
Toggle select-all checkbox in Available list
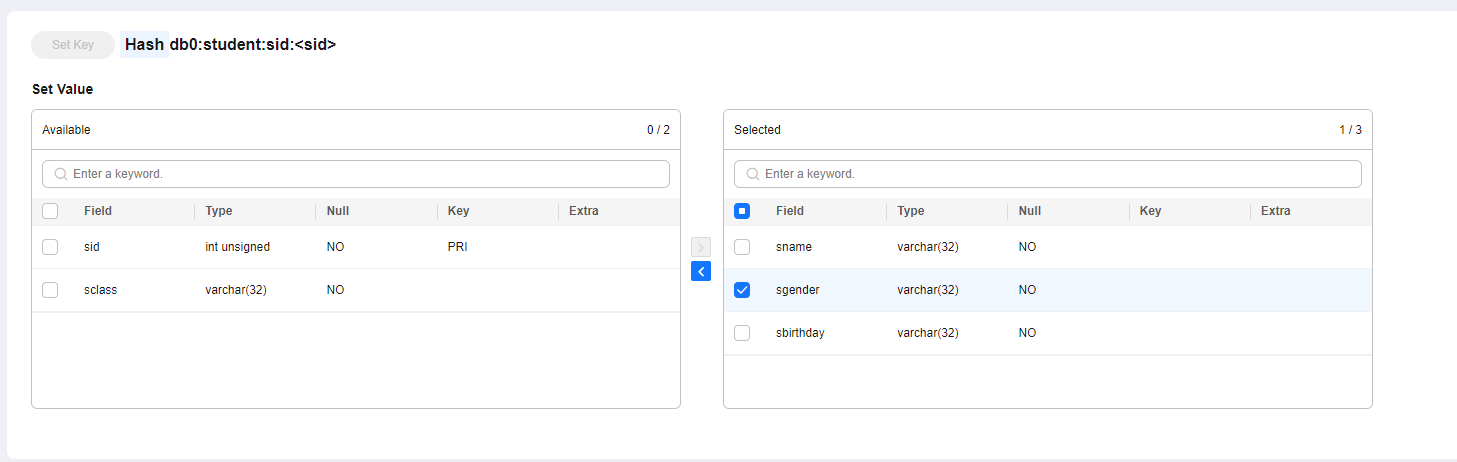click(50, 211)
